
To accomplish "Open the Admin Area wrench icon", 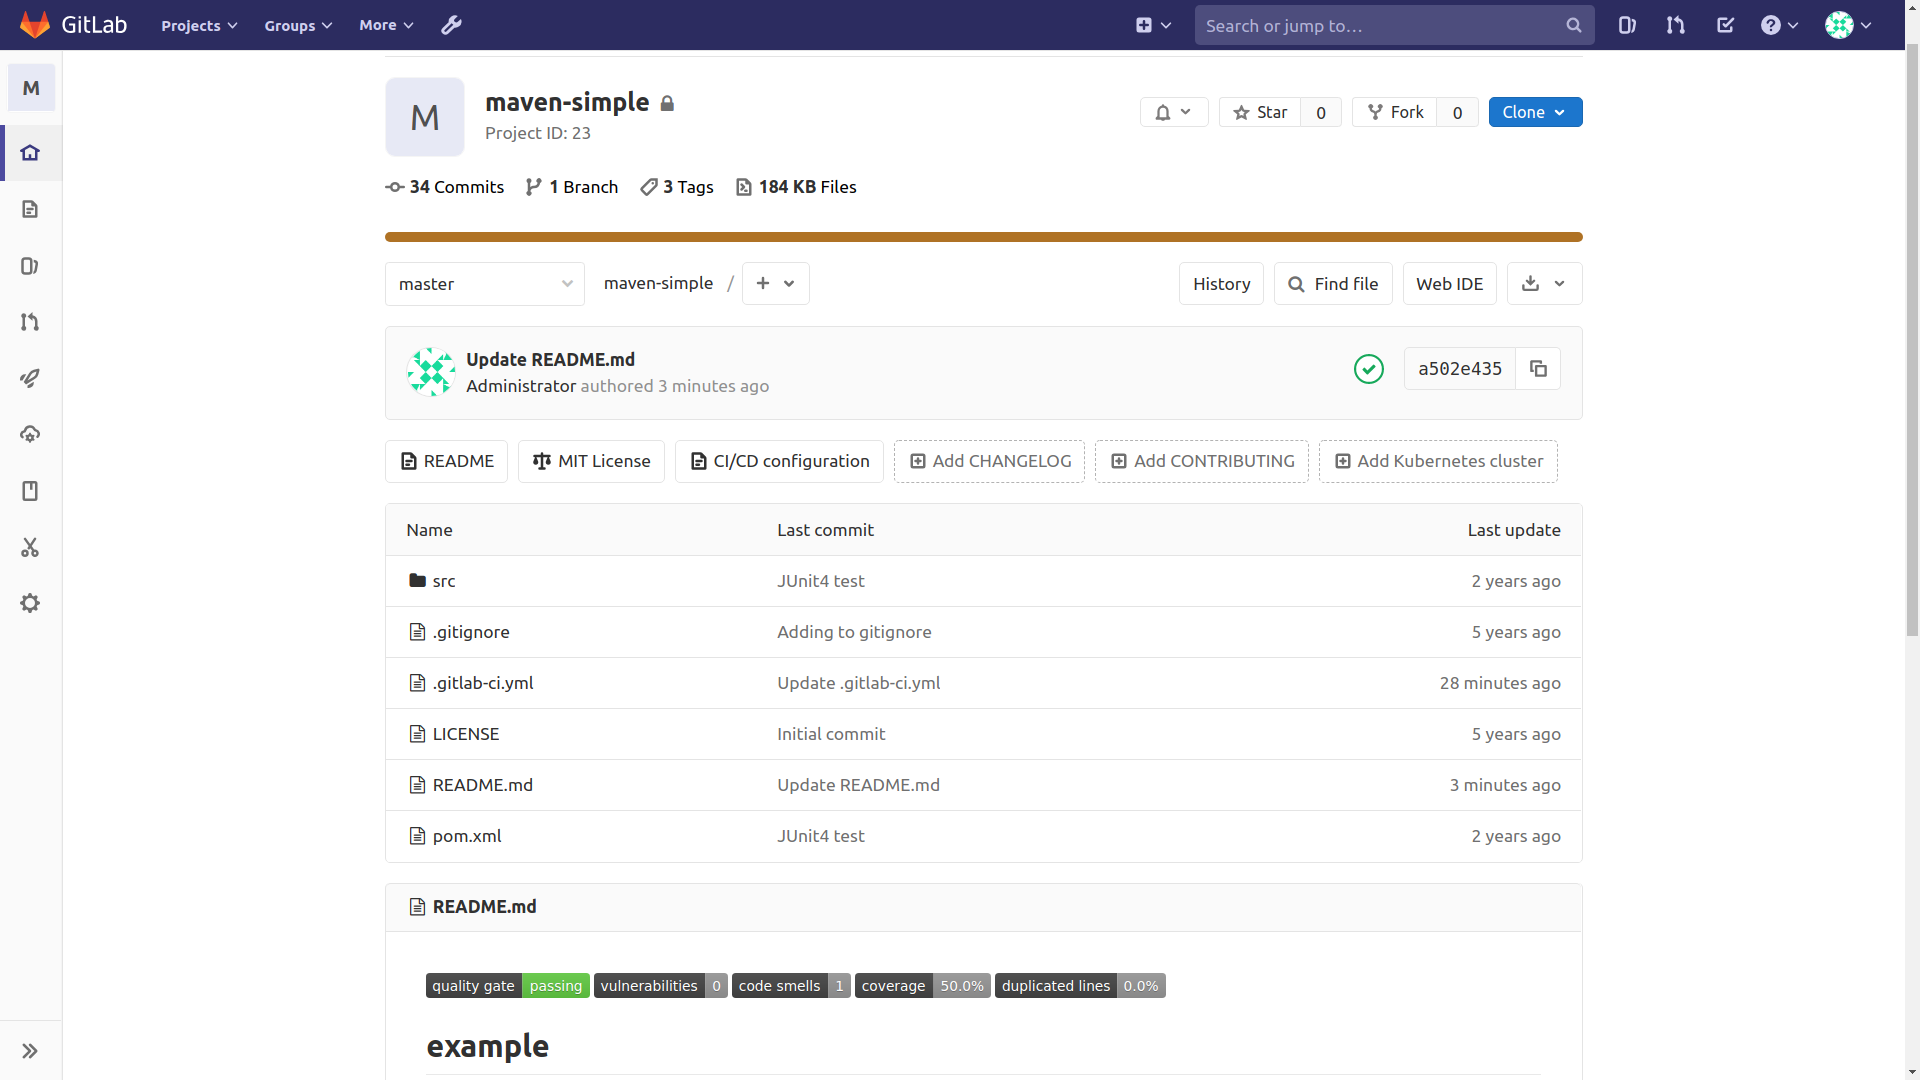I will click(451, 25).
